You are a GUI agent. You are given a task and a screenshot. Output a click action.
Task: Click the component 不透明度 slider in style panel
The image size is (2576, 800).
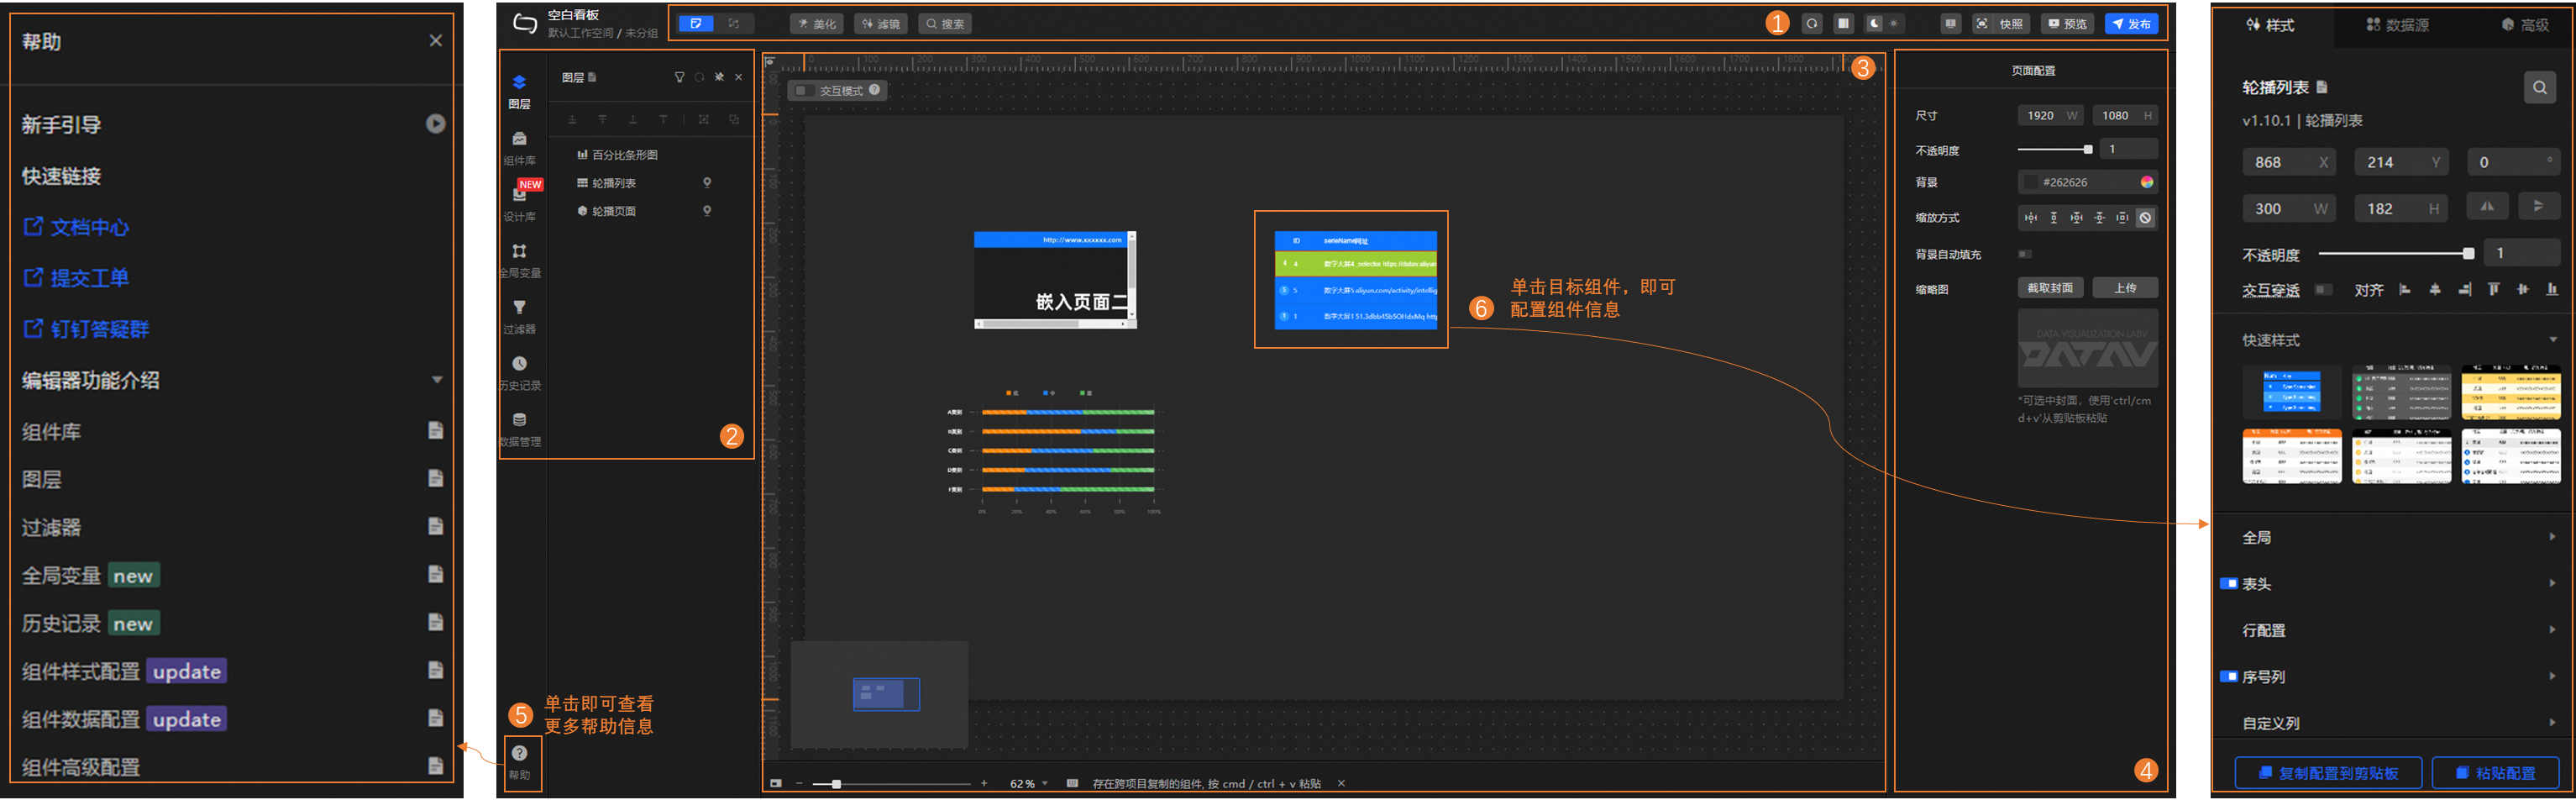pos(2468,254)
